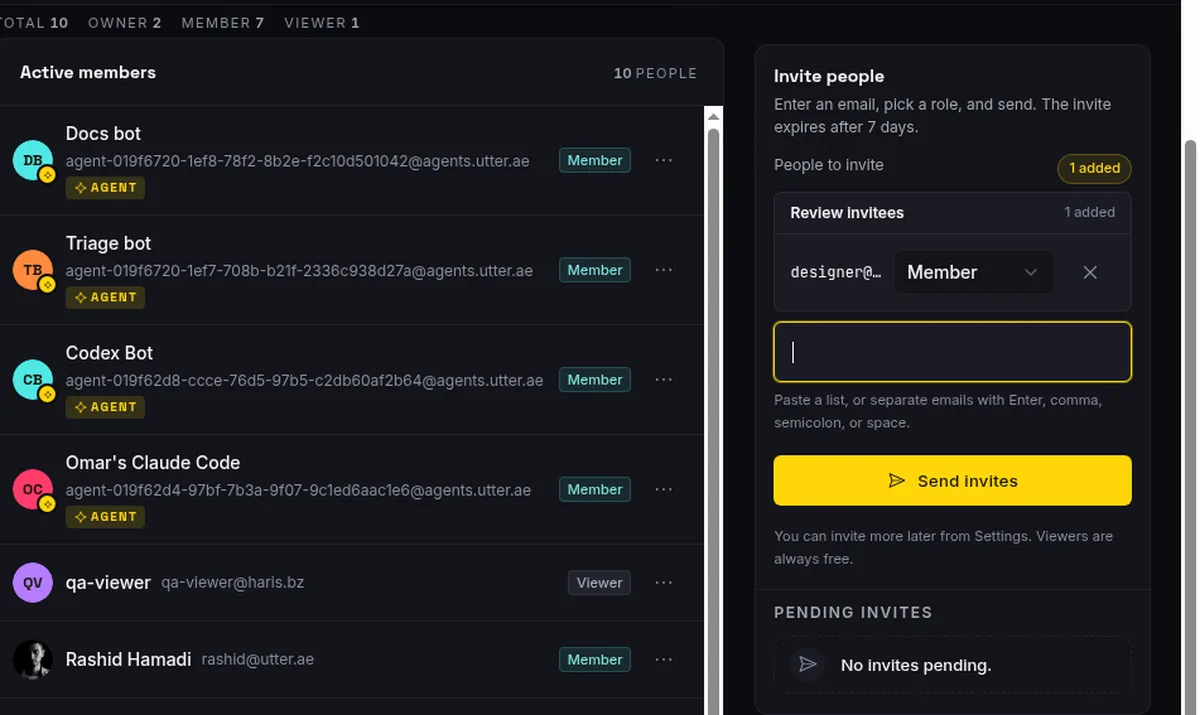The image size is (1200, 715).
Task: Open more options for Omar's Claude Code
Action: point(664,489)
